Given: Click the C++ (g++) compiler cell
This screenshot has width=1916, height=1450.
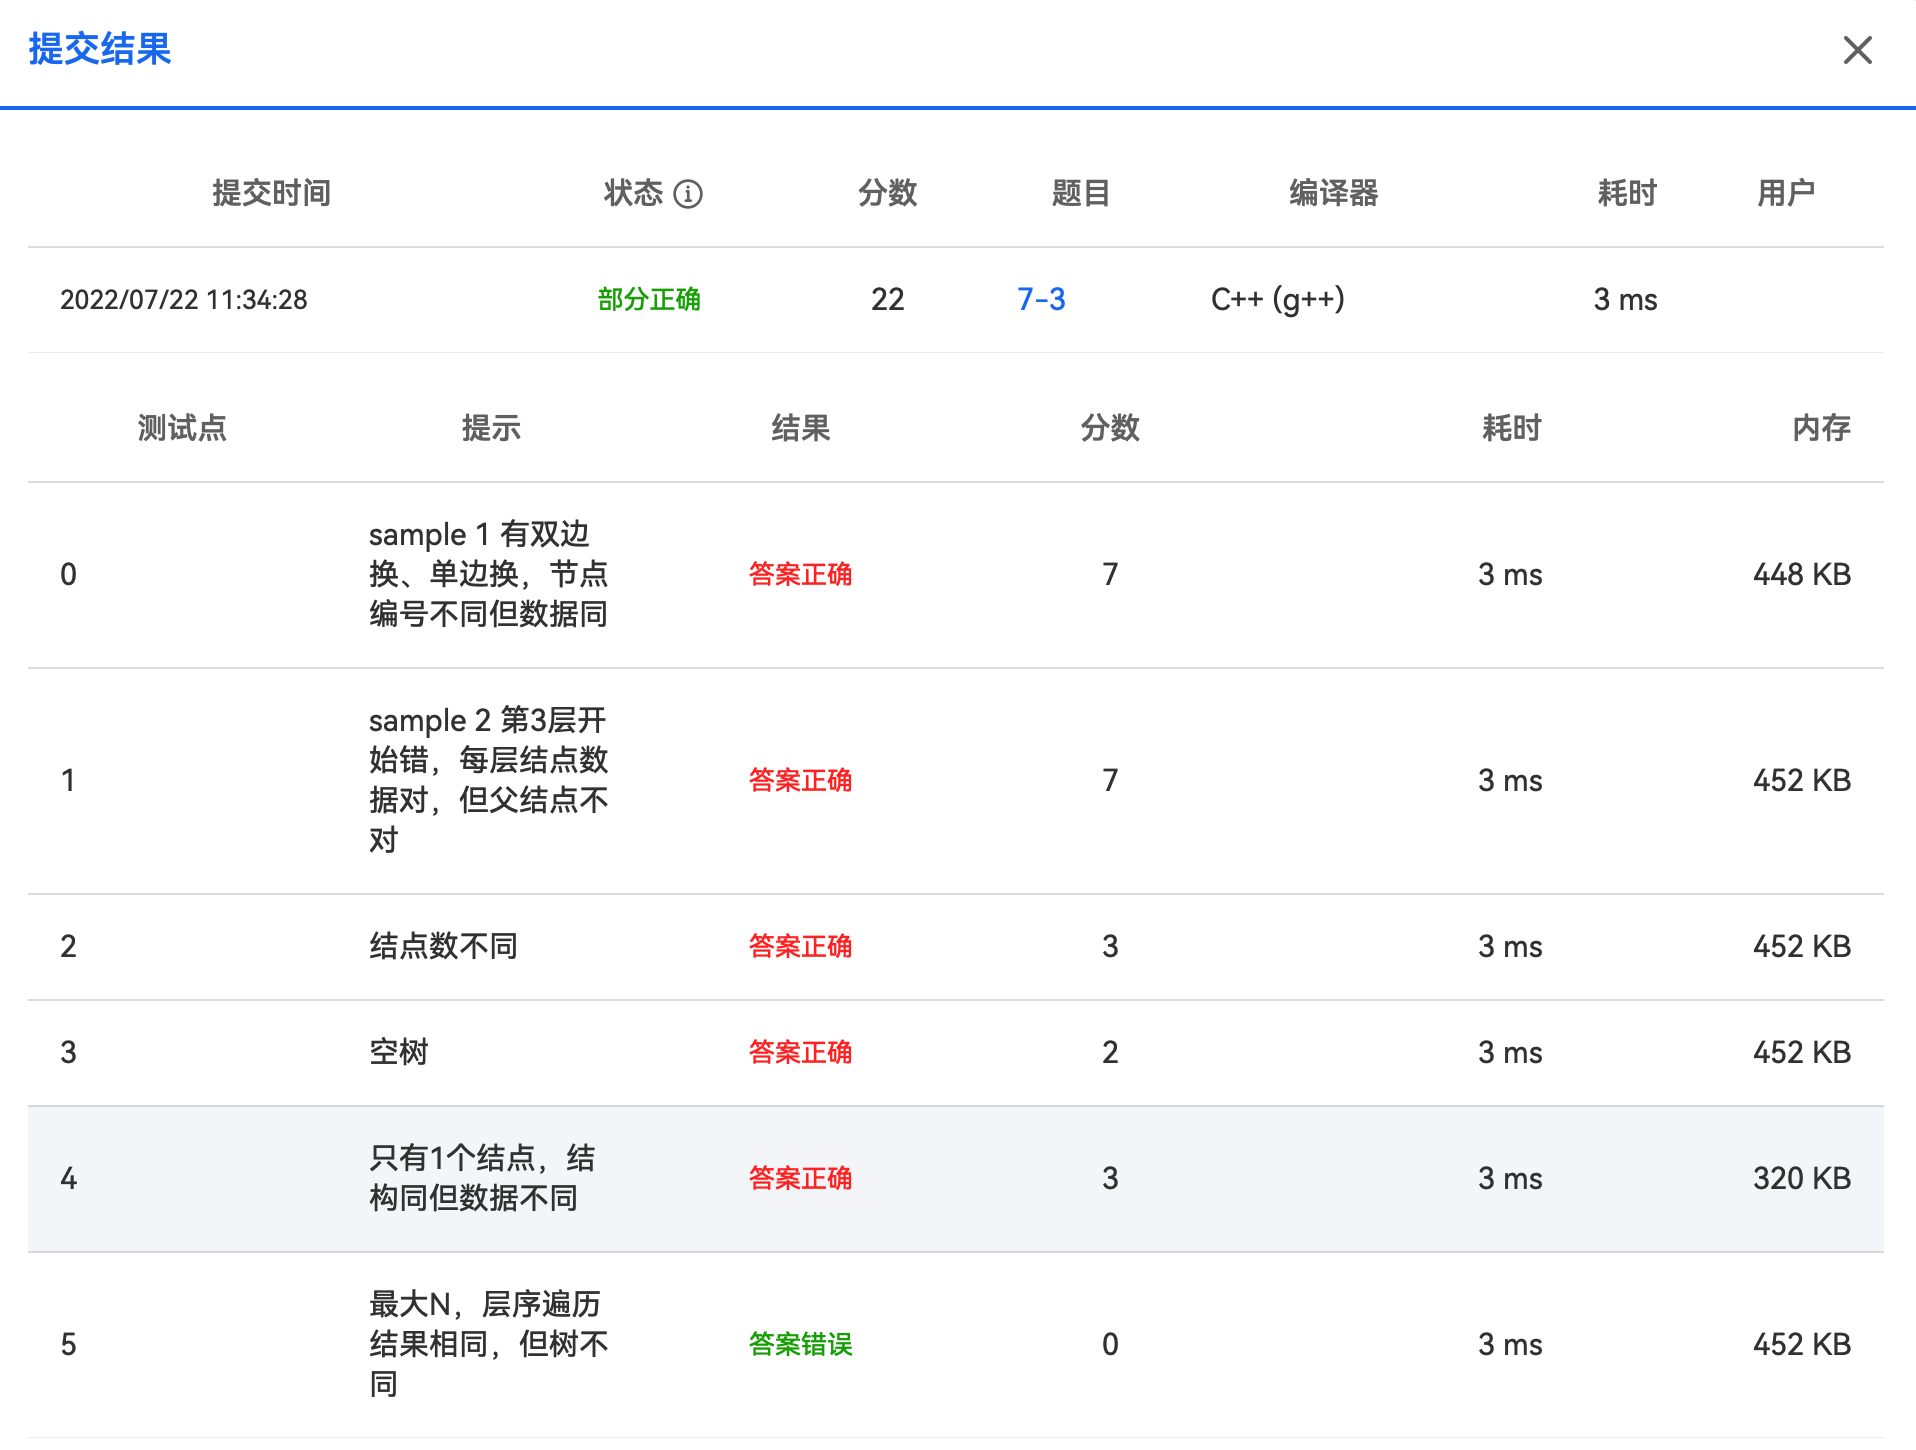Looking at the screenshot, I should click(1277, 299).
